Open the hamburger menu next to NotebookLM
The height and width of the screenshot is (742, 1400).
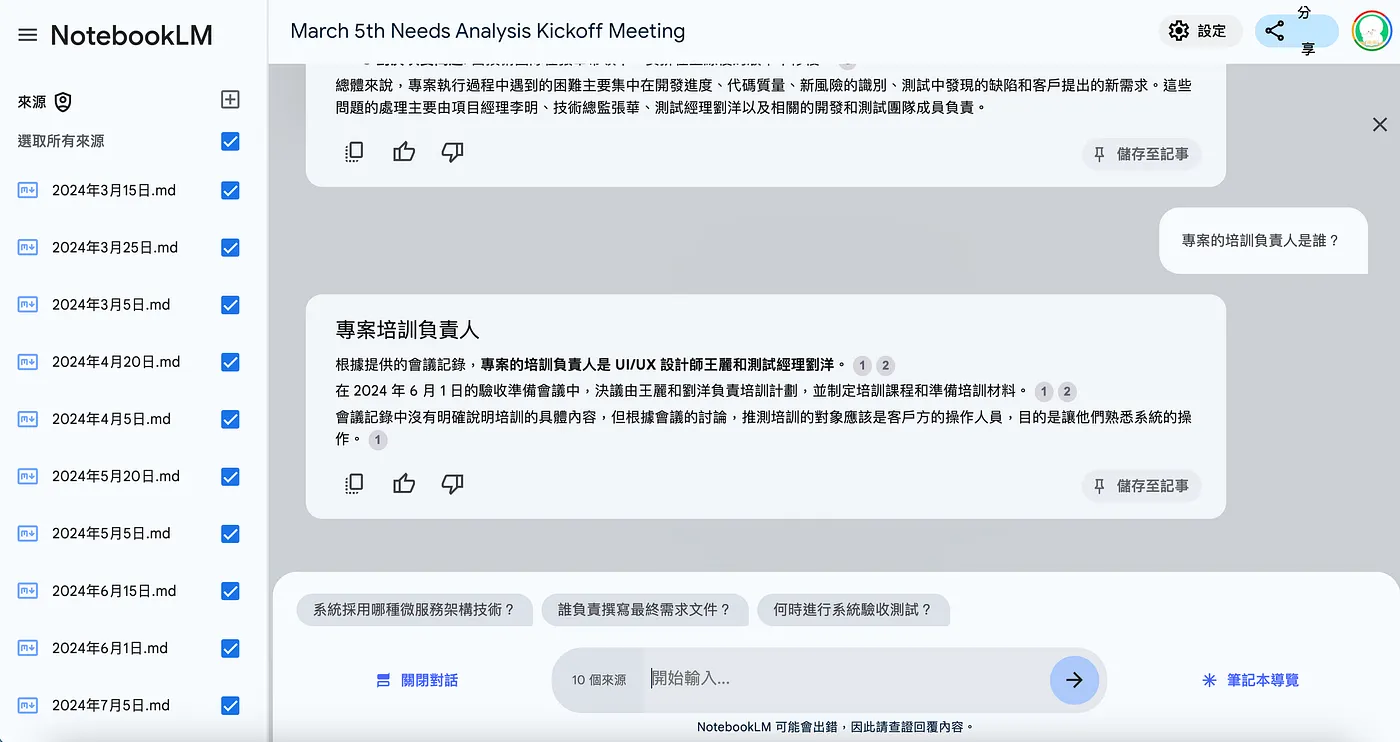click(28, 35)
